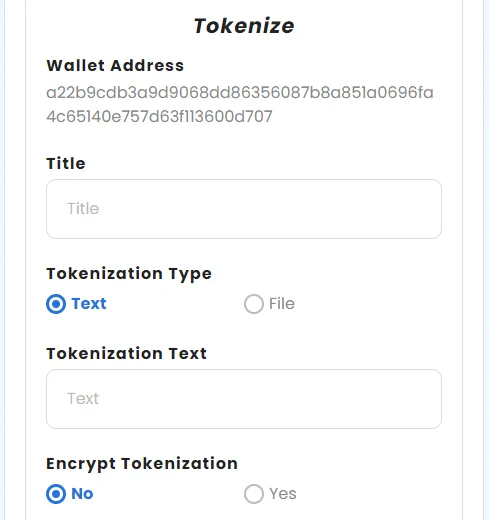Click the Wallet Address label
The width and height of the screenshot is (489, 520).
coord(115,65)
